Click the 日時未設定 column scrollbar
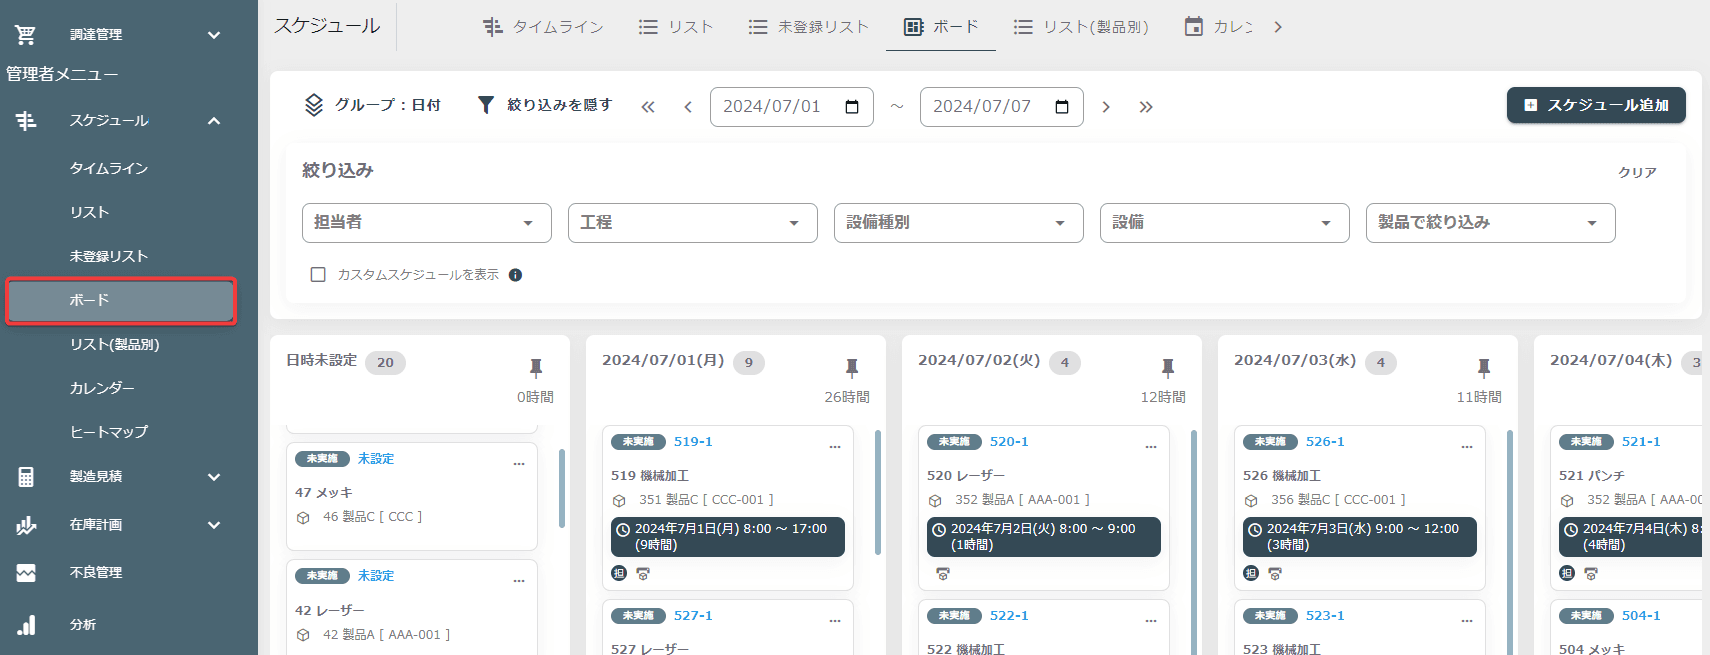The image size is (1710, 655). 562,488
